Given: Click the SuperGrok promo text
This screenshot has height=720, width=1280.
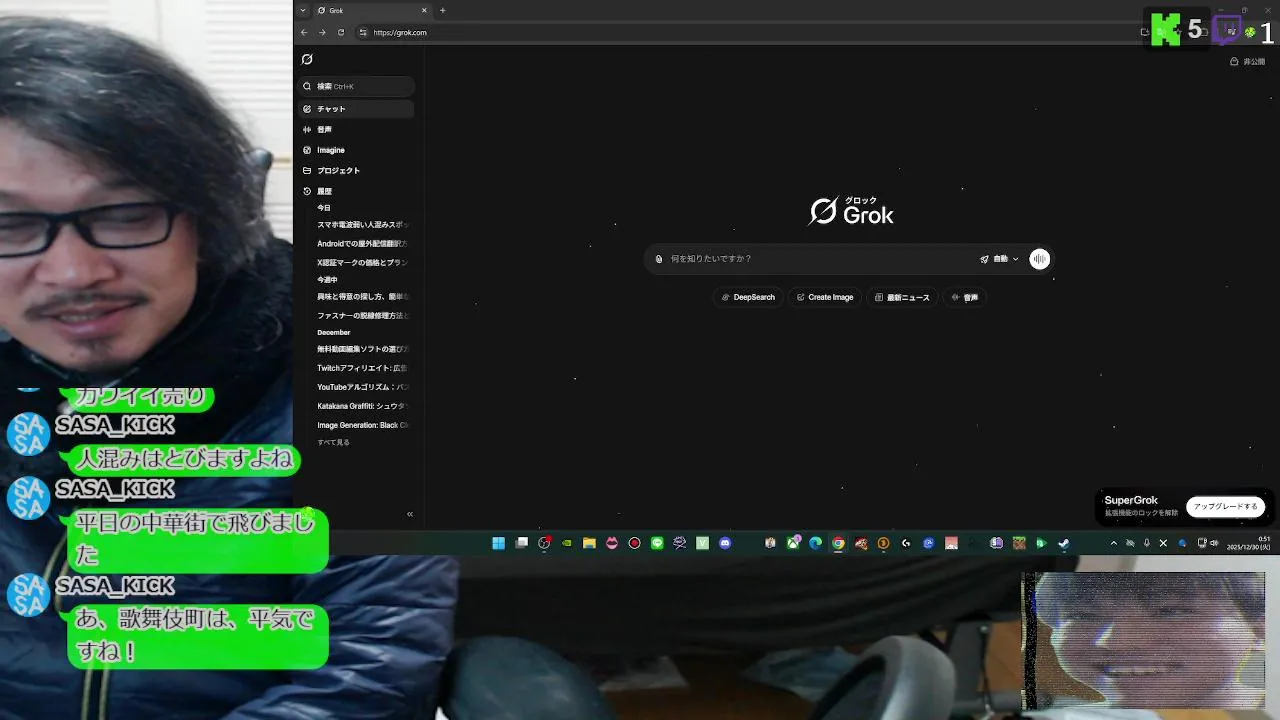Looking at the screenshot, I should (x=1131, y=500).
